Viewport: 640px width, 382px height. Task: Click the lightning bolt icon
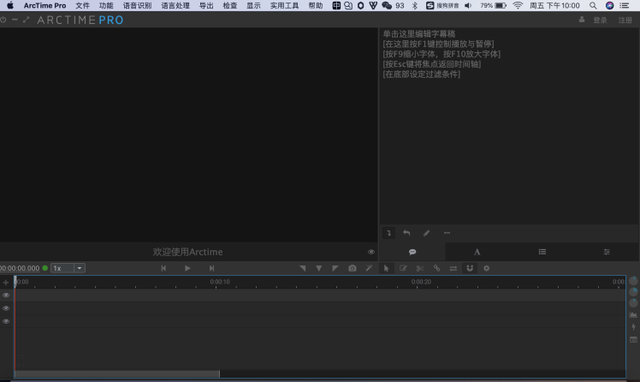[633, 327]
